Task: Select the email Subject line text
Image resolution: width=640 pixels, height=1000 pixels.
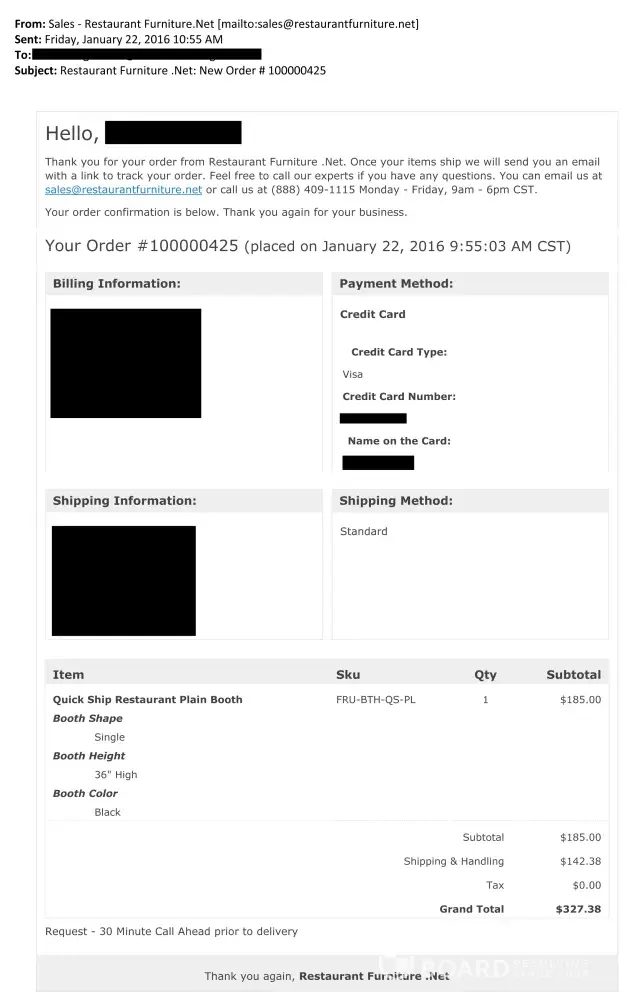Action: pyautogui.click(x=192, y=70)
